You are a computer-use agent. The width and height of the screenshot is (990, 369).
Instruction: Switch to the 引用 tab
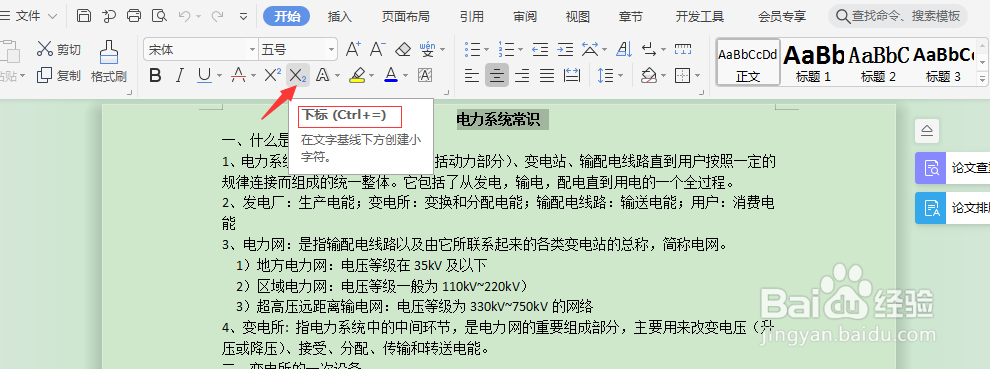(472, 16)
